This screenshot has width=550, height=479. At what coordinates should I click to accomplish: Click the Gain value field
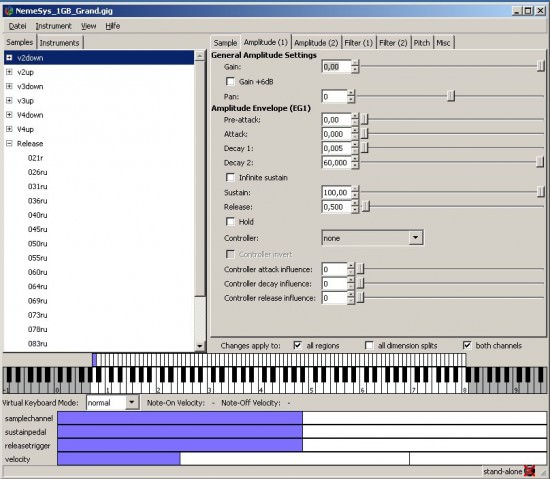point(336,67)
